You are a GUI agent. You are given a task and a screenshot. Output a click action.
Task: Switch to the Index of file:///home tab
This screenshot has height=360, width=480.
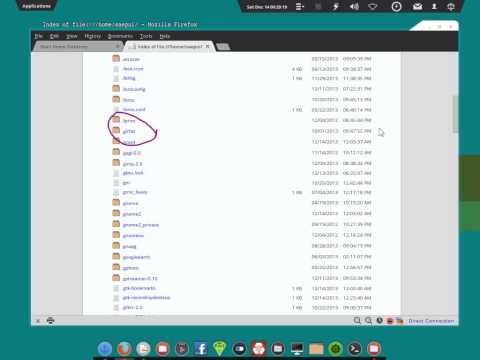click(x=169, y=47)
